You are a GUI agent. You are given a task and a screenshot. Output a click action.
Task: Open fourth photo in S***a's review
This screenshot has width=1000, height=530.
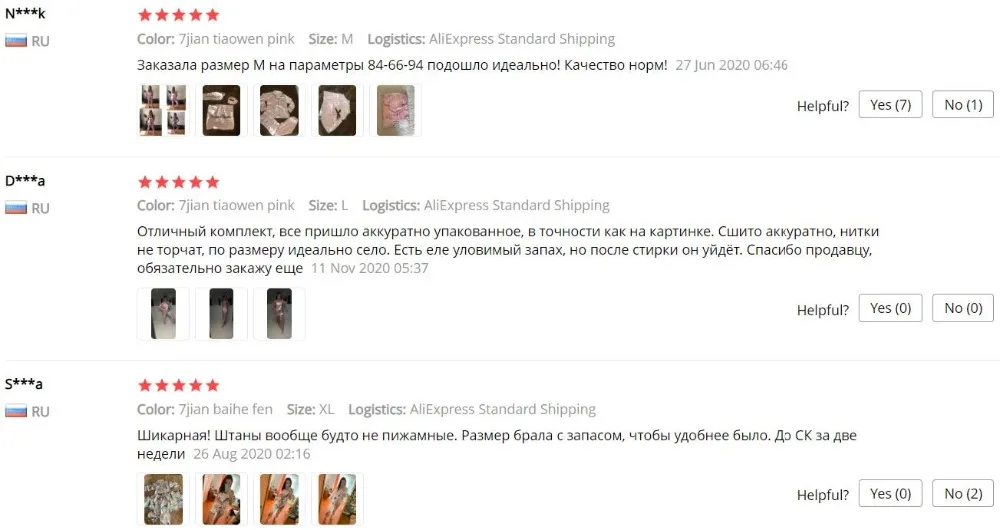click(337, 499)
